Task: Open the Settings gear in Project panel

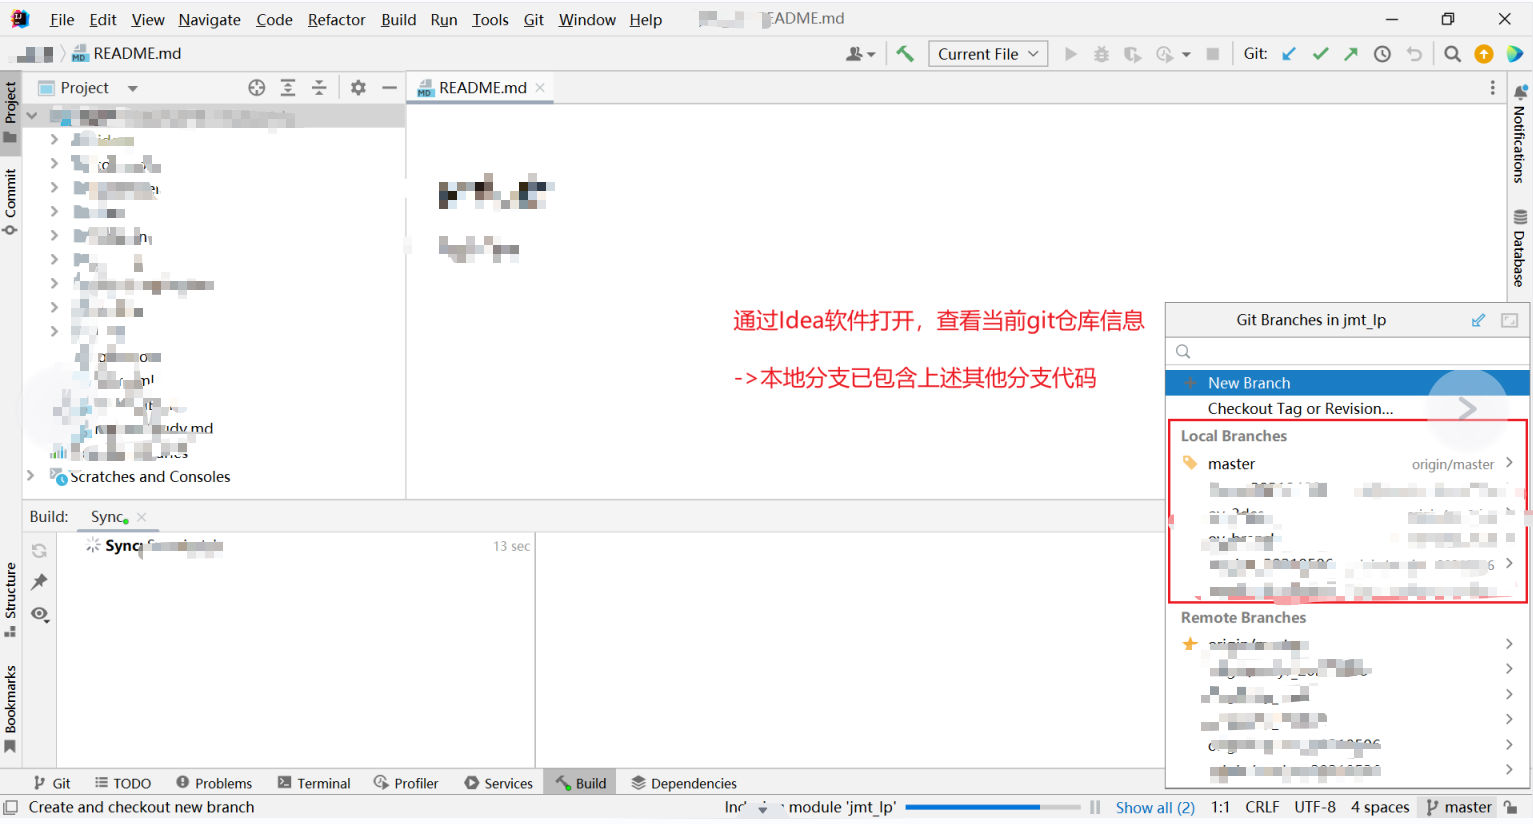Action: (357, 87)
